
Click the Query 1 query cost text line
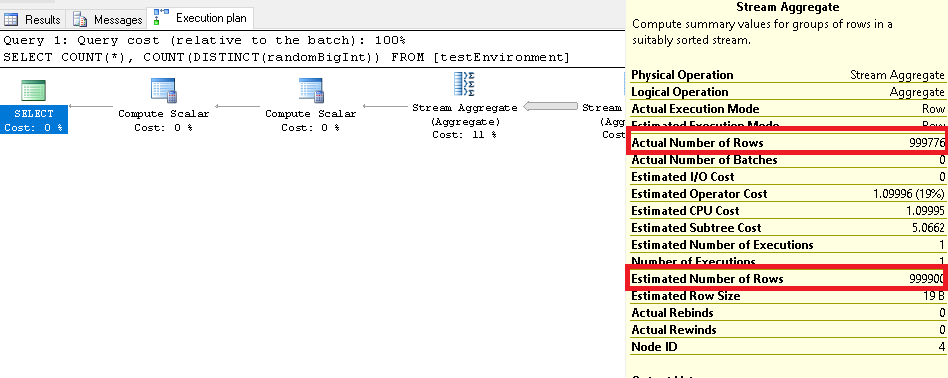click(x=204, y=41)
